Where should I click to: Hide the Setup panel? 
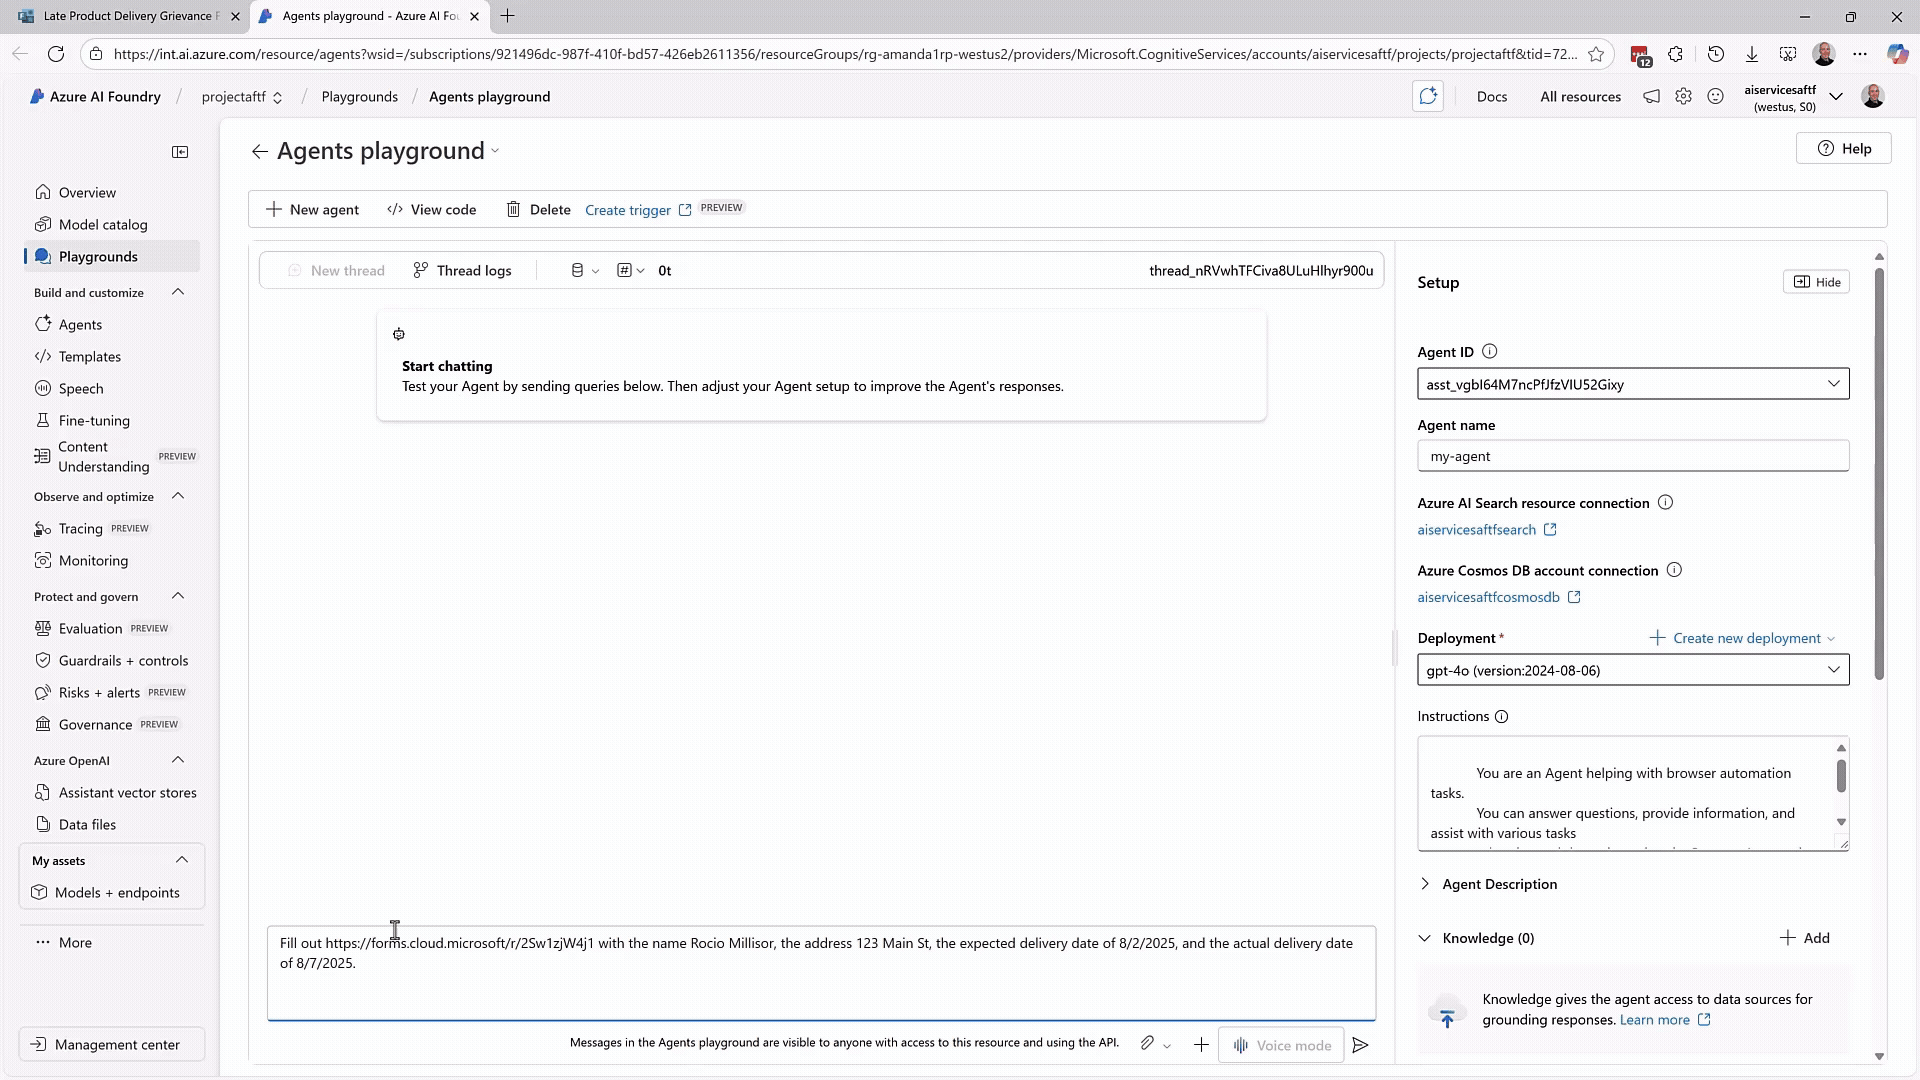(x=1816, y=282)
